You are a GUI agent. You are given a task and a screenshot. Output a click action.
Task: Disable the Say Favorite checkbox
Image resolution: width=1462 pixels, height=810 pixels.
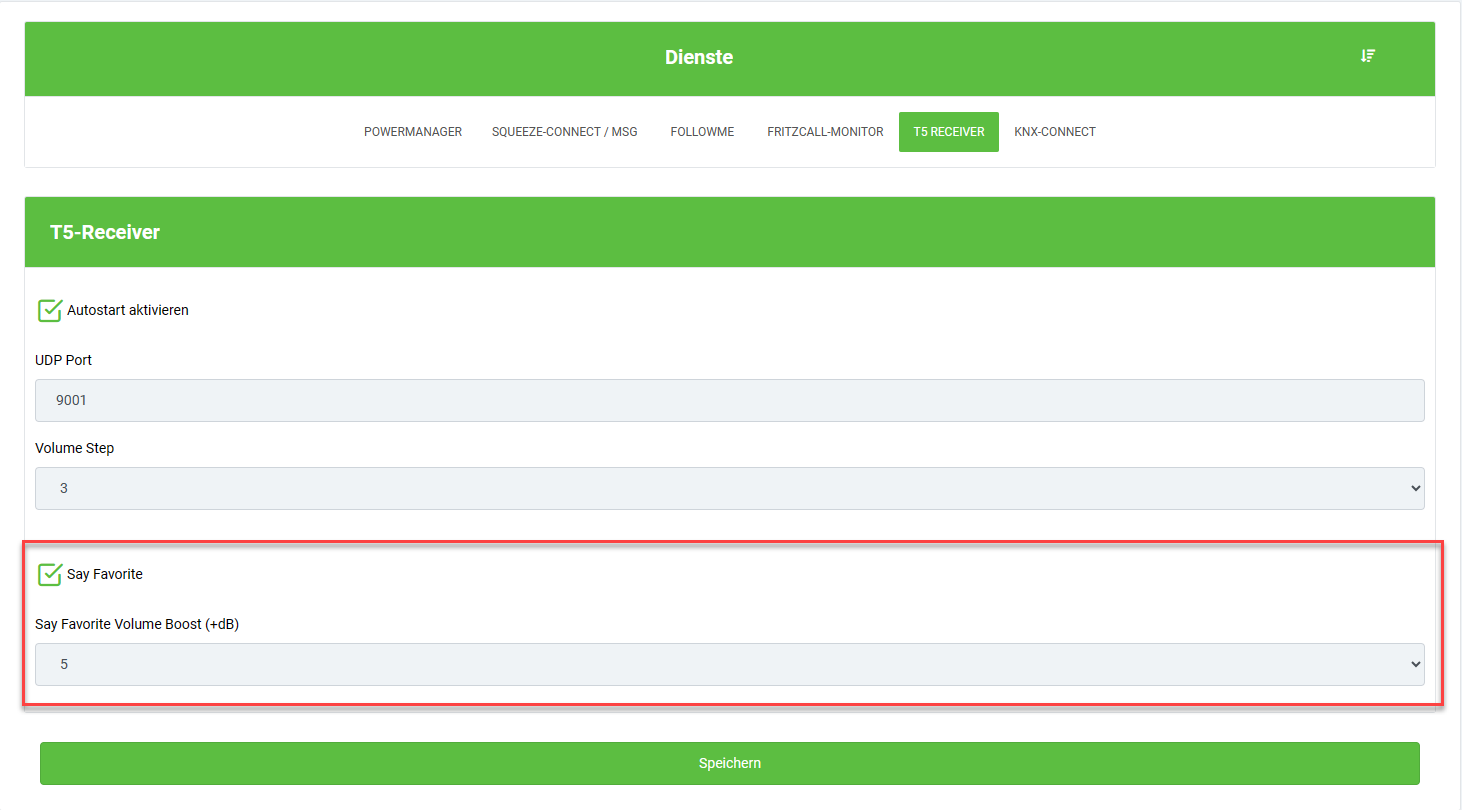click(50, 574)
